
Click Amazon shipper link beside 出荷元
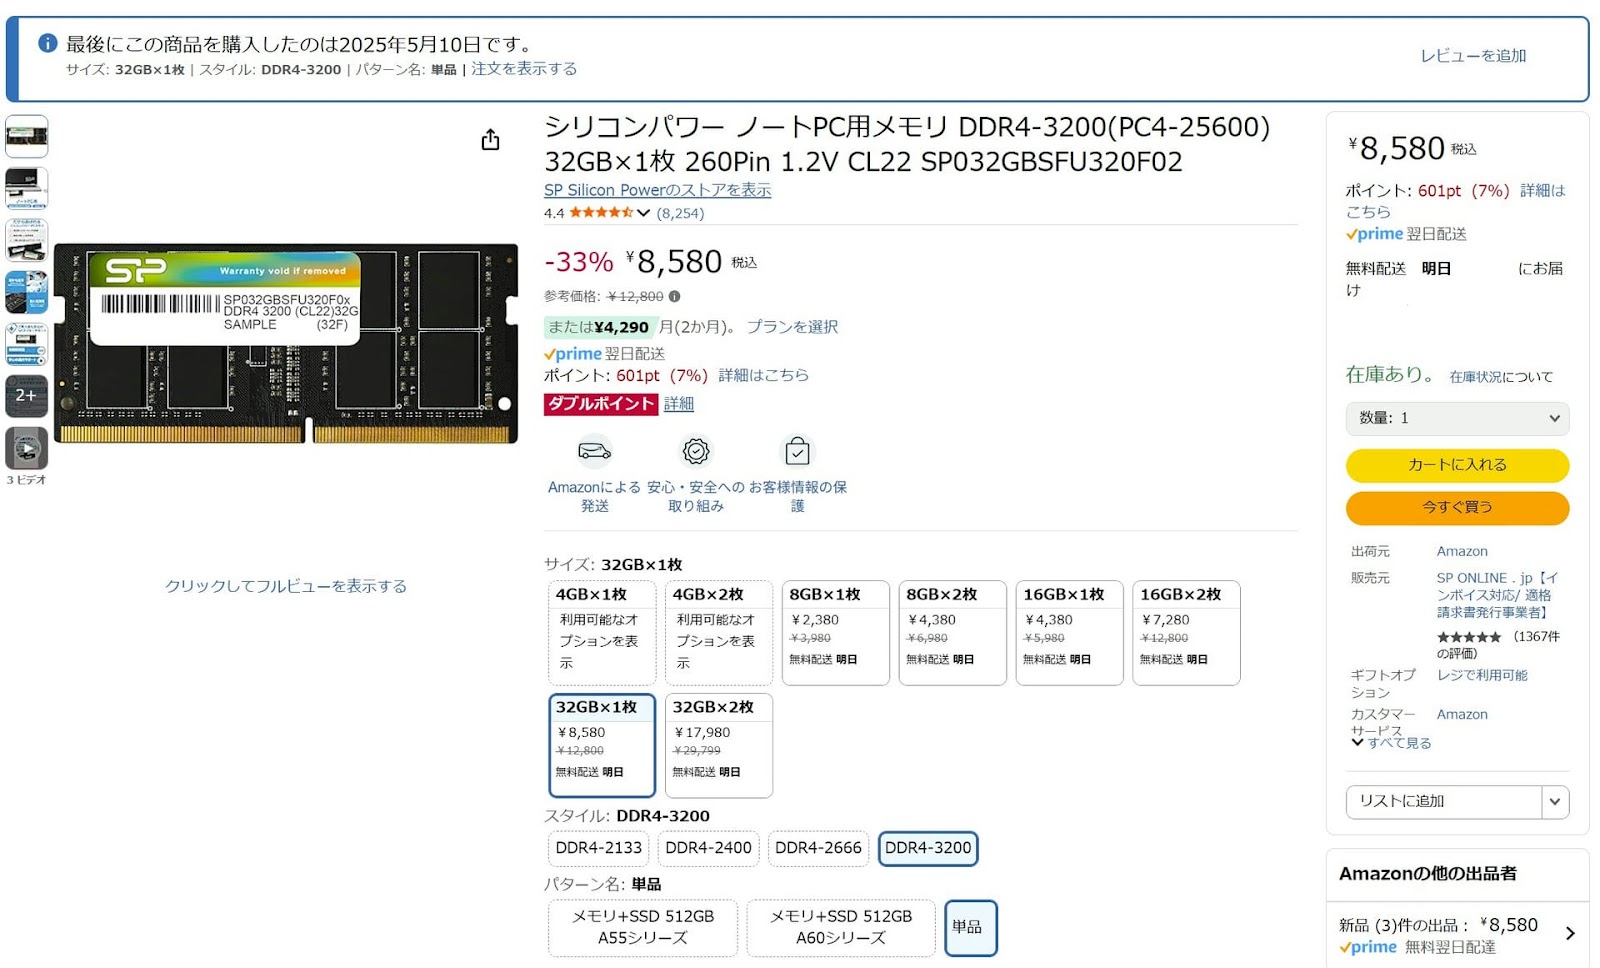(1462, 551)
